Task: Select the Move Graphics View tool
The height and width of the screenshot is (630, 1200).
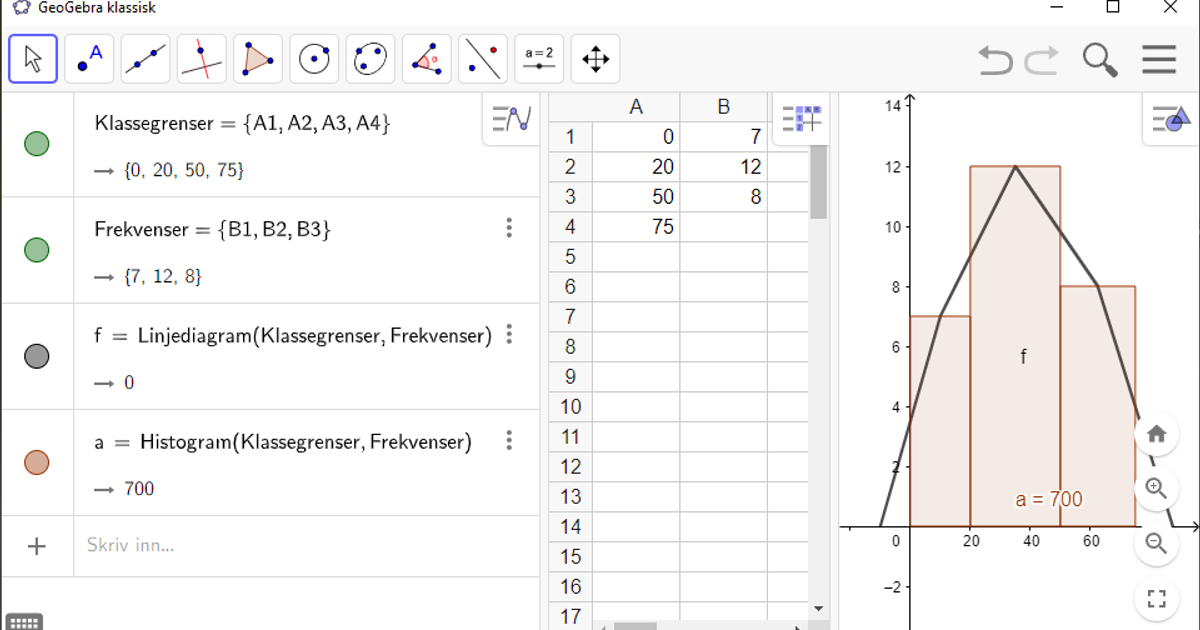Action: click(595, 59)
